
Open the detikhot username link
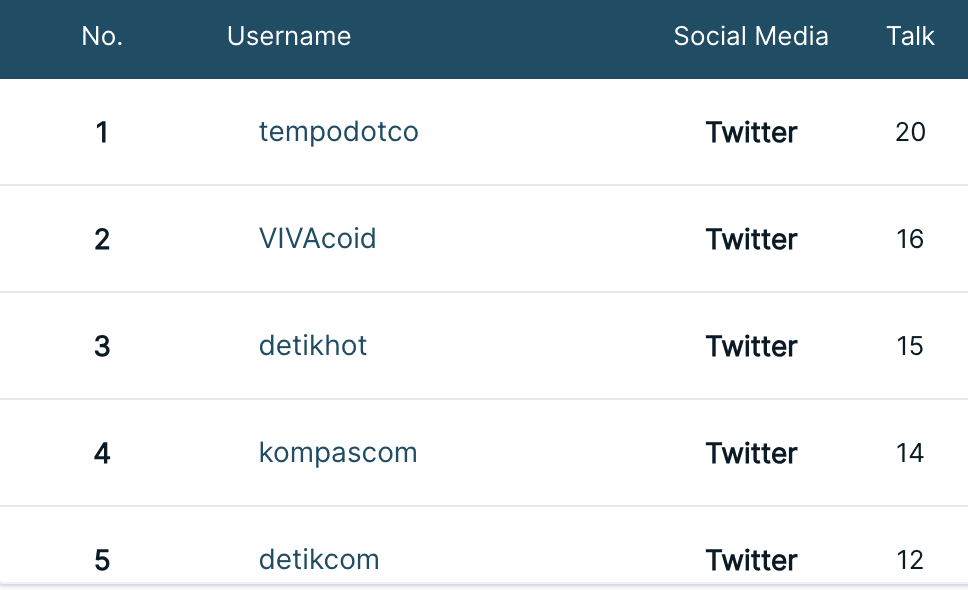click(313, 346)
